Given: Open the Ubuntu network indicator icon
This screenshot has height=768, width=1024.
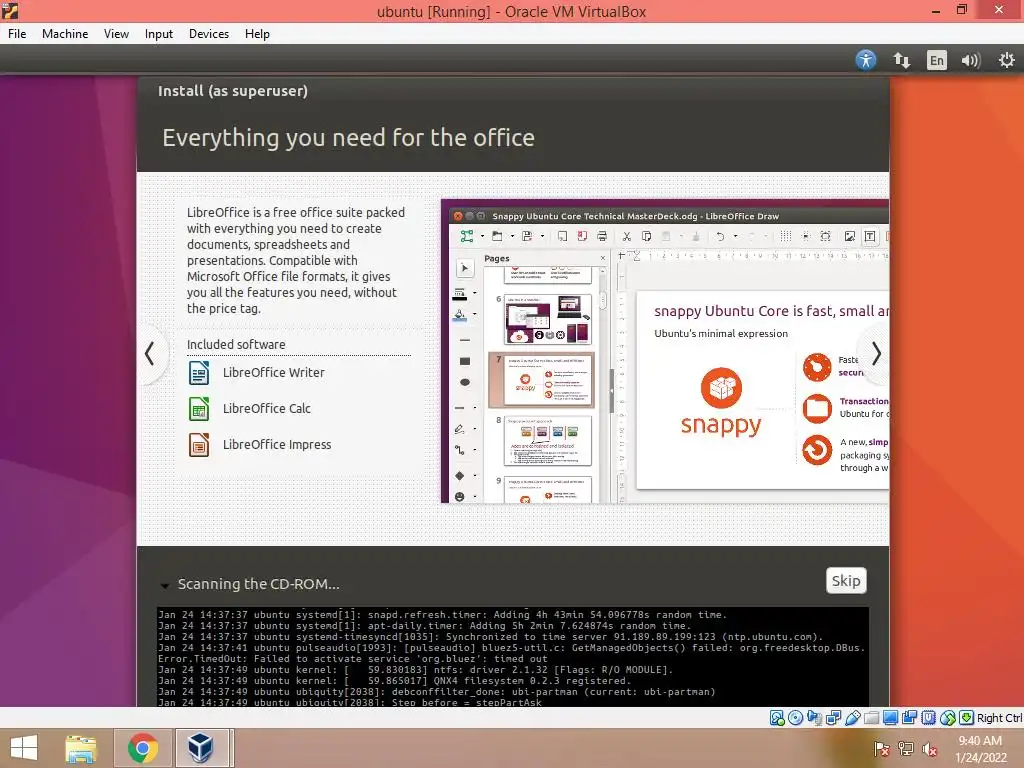Looking at the screenshot, I should [902, 60].
